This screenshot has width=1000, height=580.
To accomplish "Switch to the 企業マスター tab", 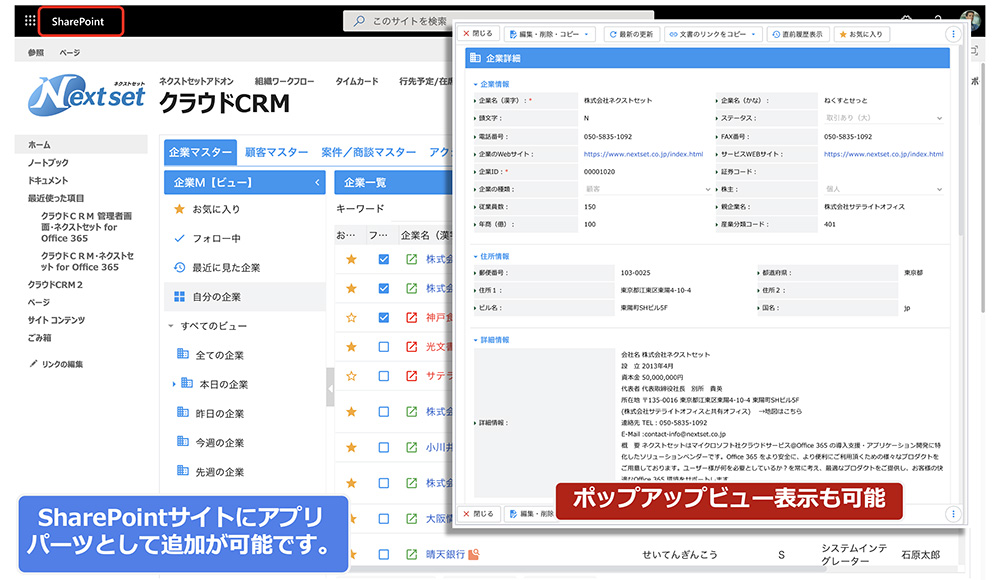I will tap(200, 152).
